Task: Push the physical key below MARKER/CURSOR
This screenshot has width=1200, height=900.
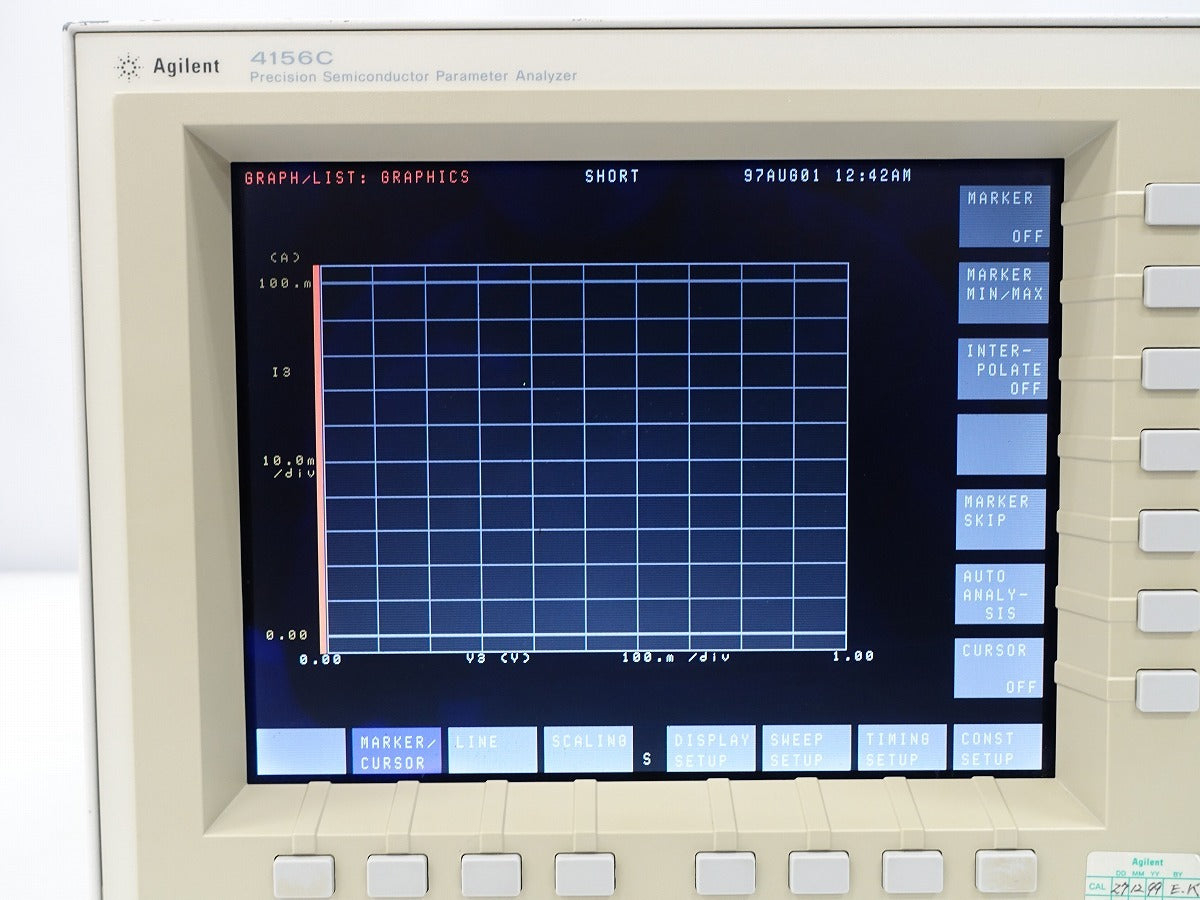Action: [x=397, y=875]
